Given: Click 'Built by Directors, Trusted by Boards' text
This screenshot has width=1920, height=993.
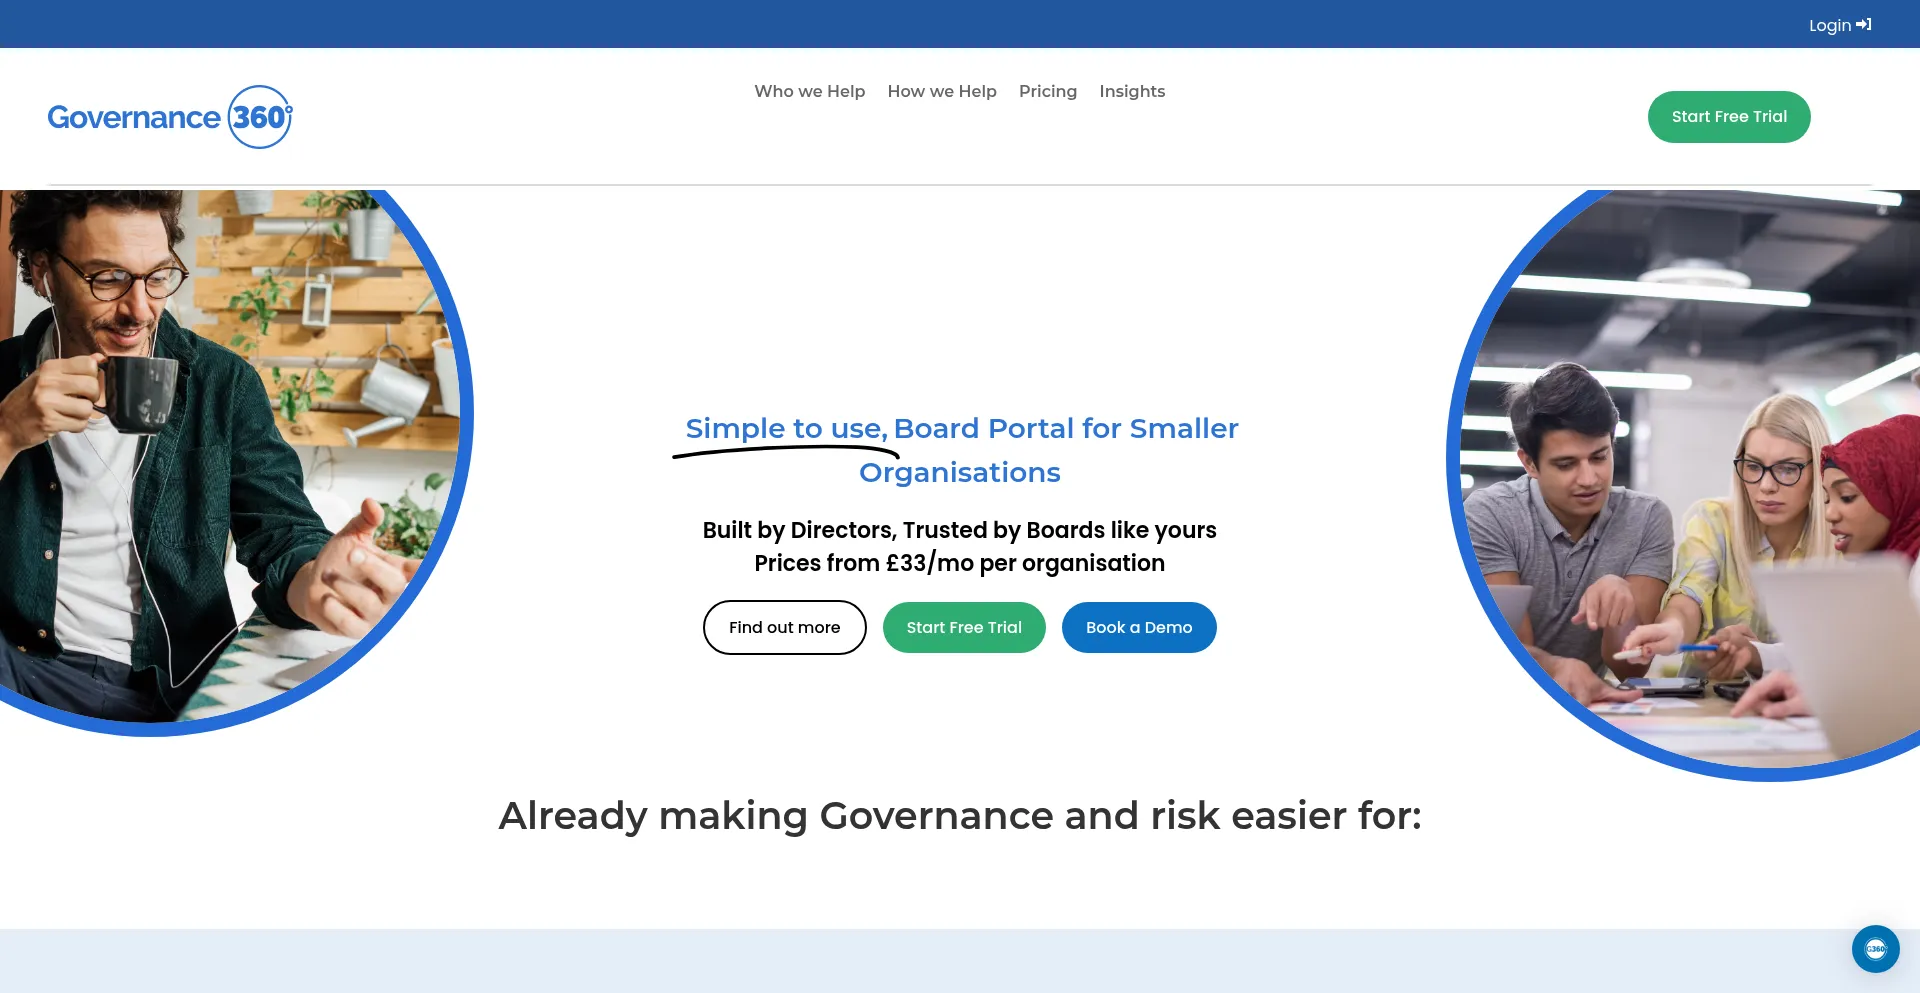Looking at the screenshot, I should point(960,530).
